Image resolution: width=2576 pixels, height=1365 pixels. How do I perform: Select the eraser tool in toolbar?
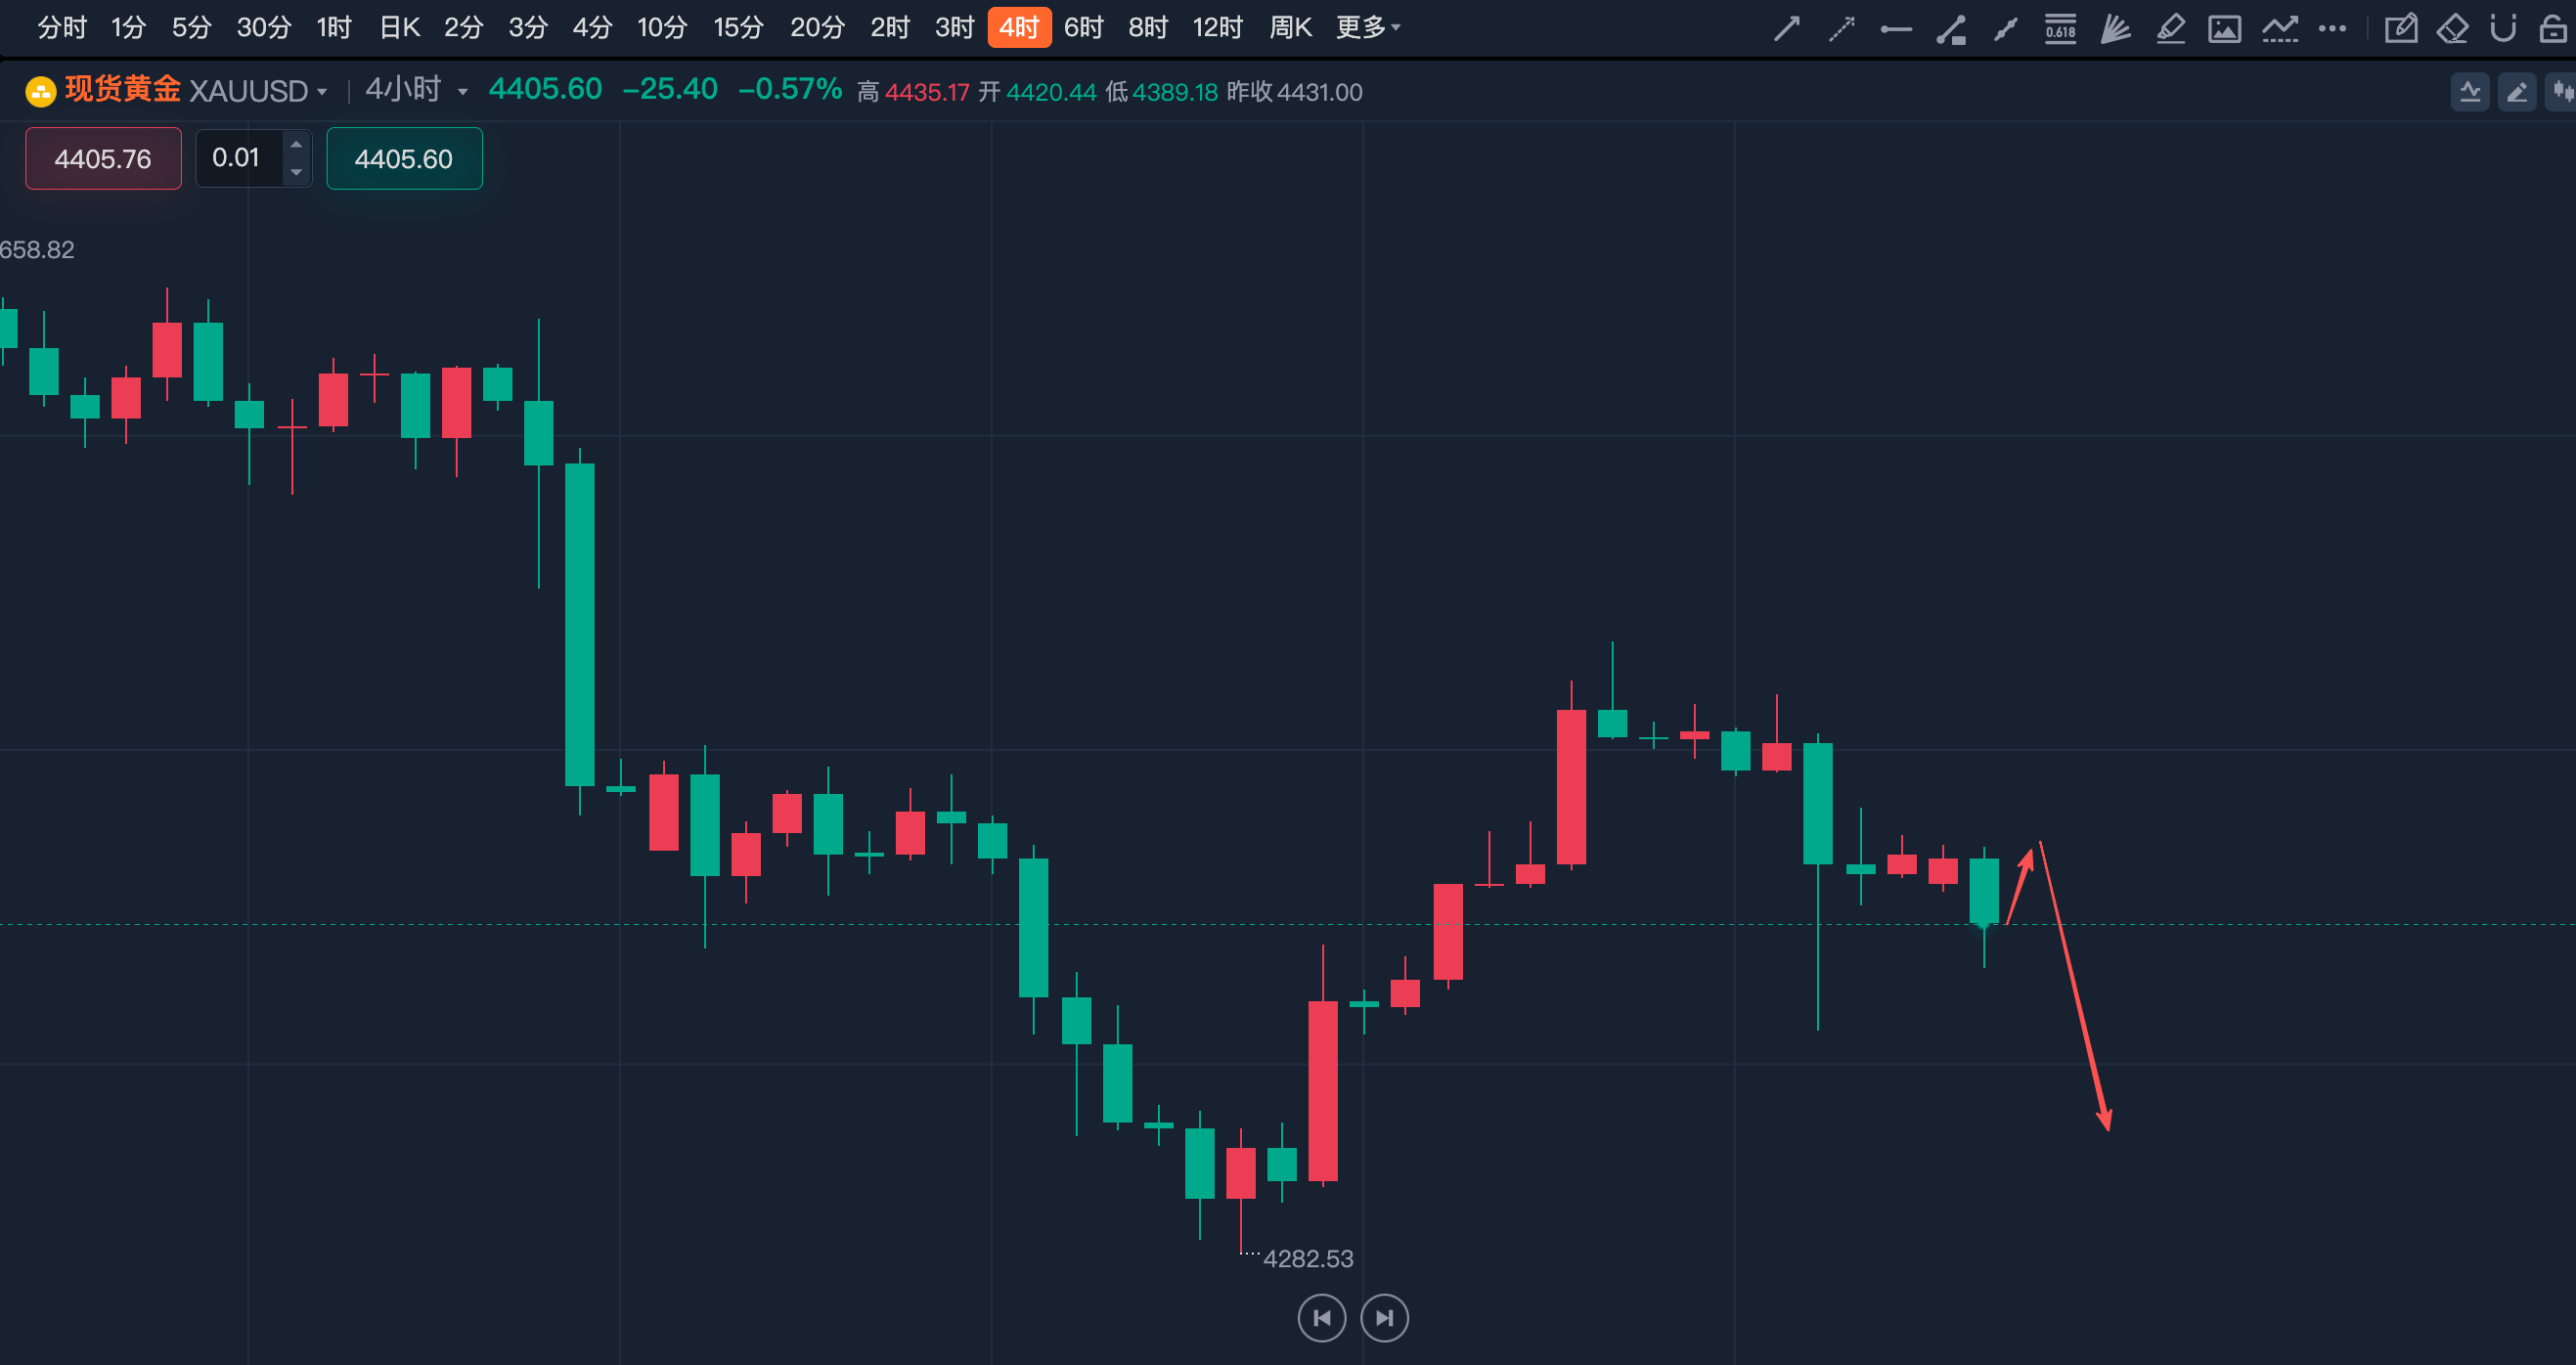pos(2452,28)
